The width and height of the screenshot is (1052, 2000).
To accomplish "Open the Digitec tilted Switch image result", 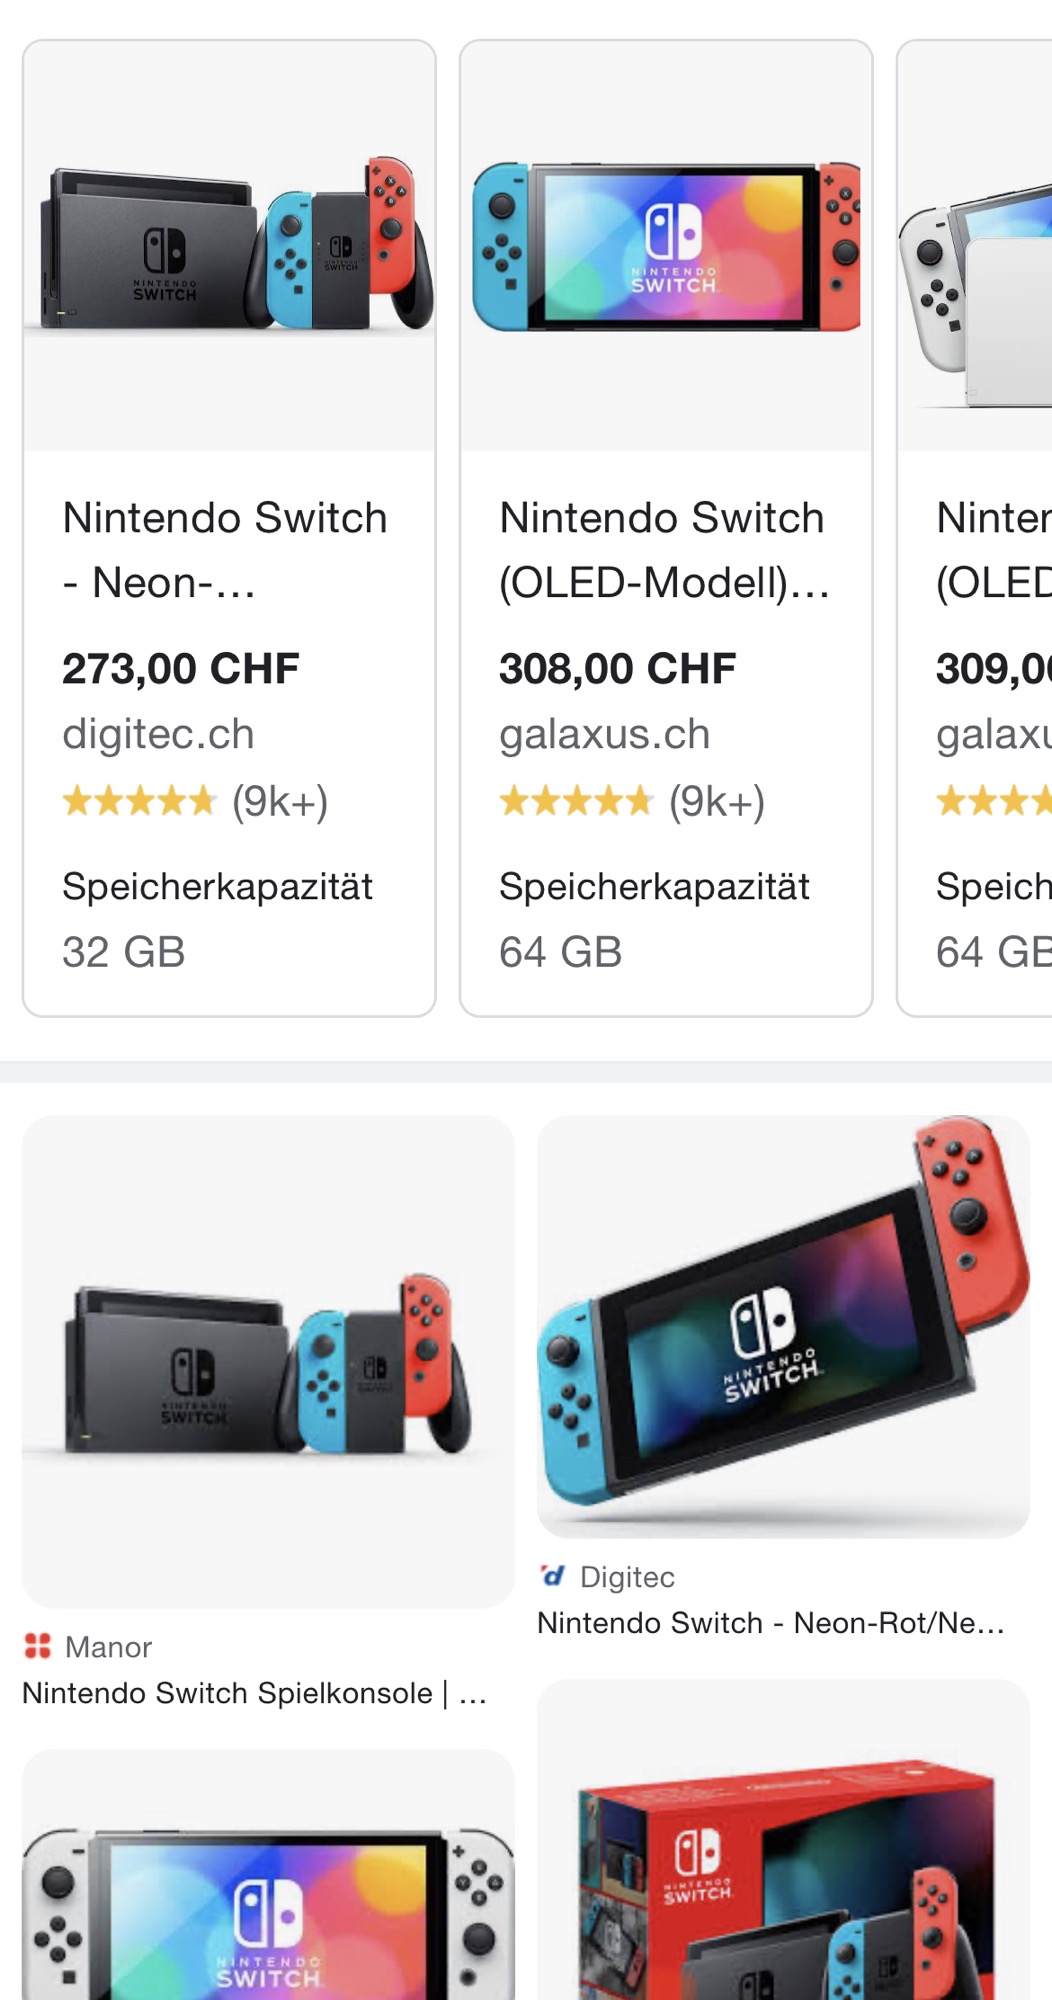I will tap(783, 1326).
